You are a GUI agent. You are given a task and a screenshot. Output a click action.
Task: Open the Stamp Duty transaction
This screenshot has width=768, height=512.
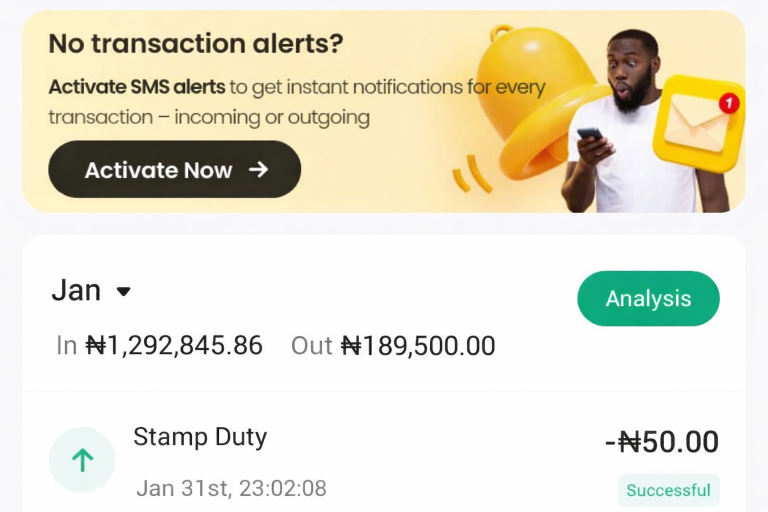[x=200, y=437]
